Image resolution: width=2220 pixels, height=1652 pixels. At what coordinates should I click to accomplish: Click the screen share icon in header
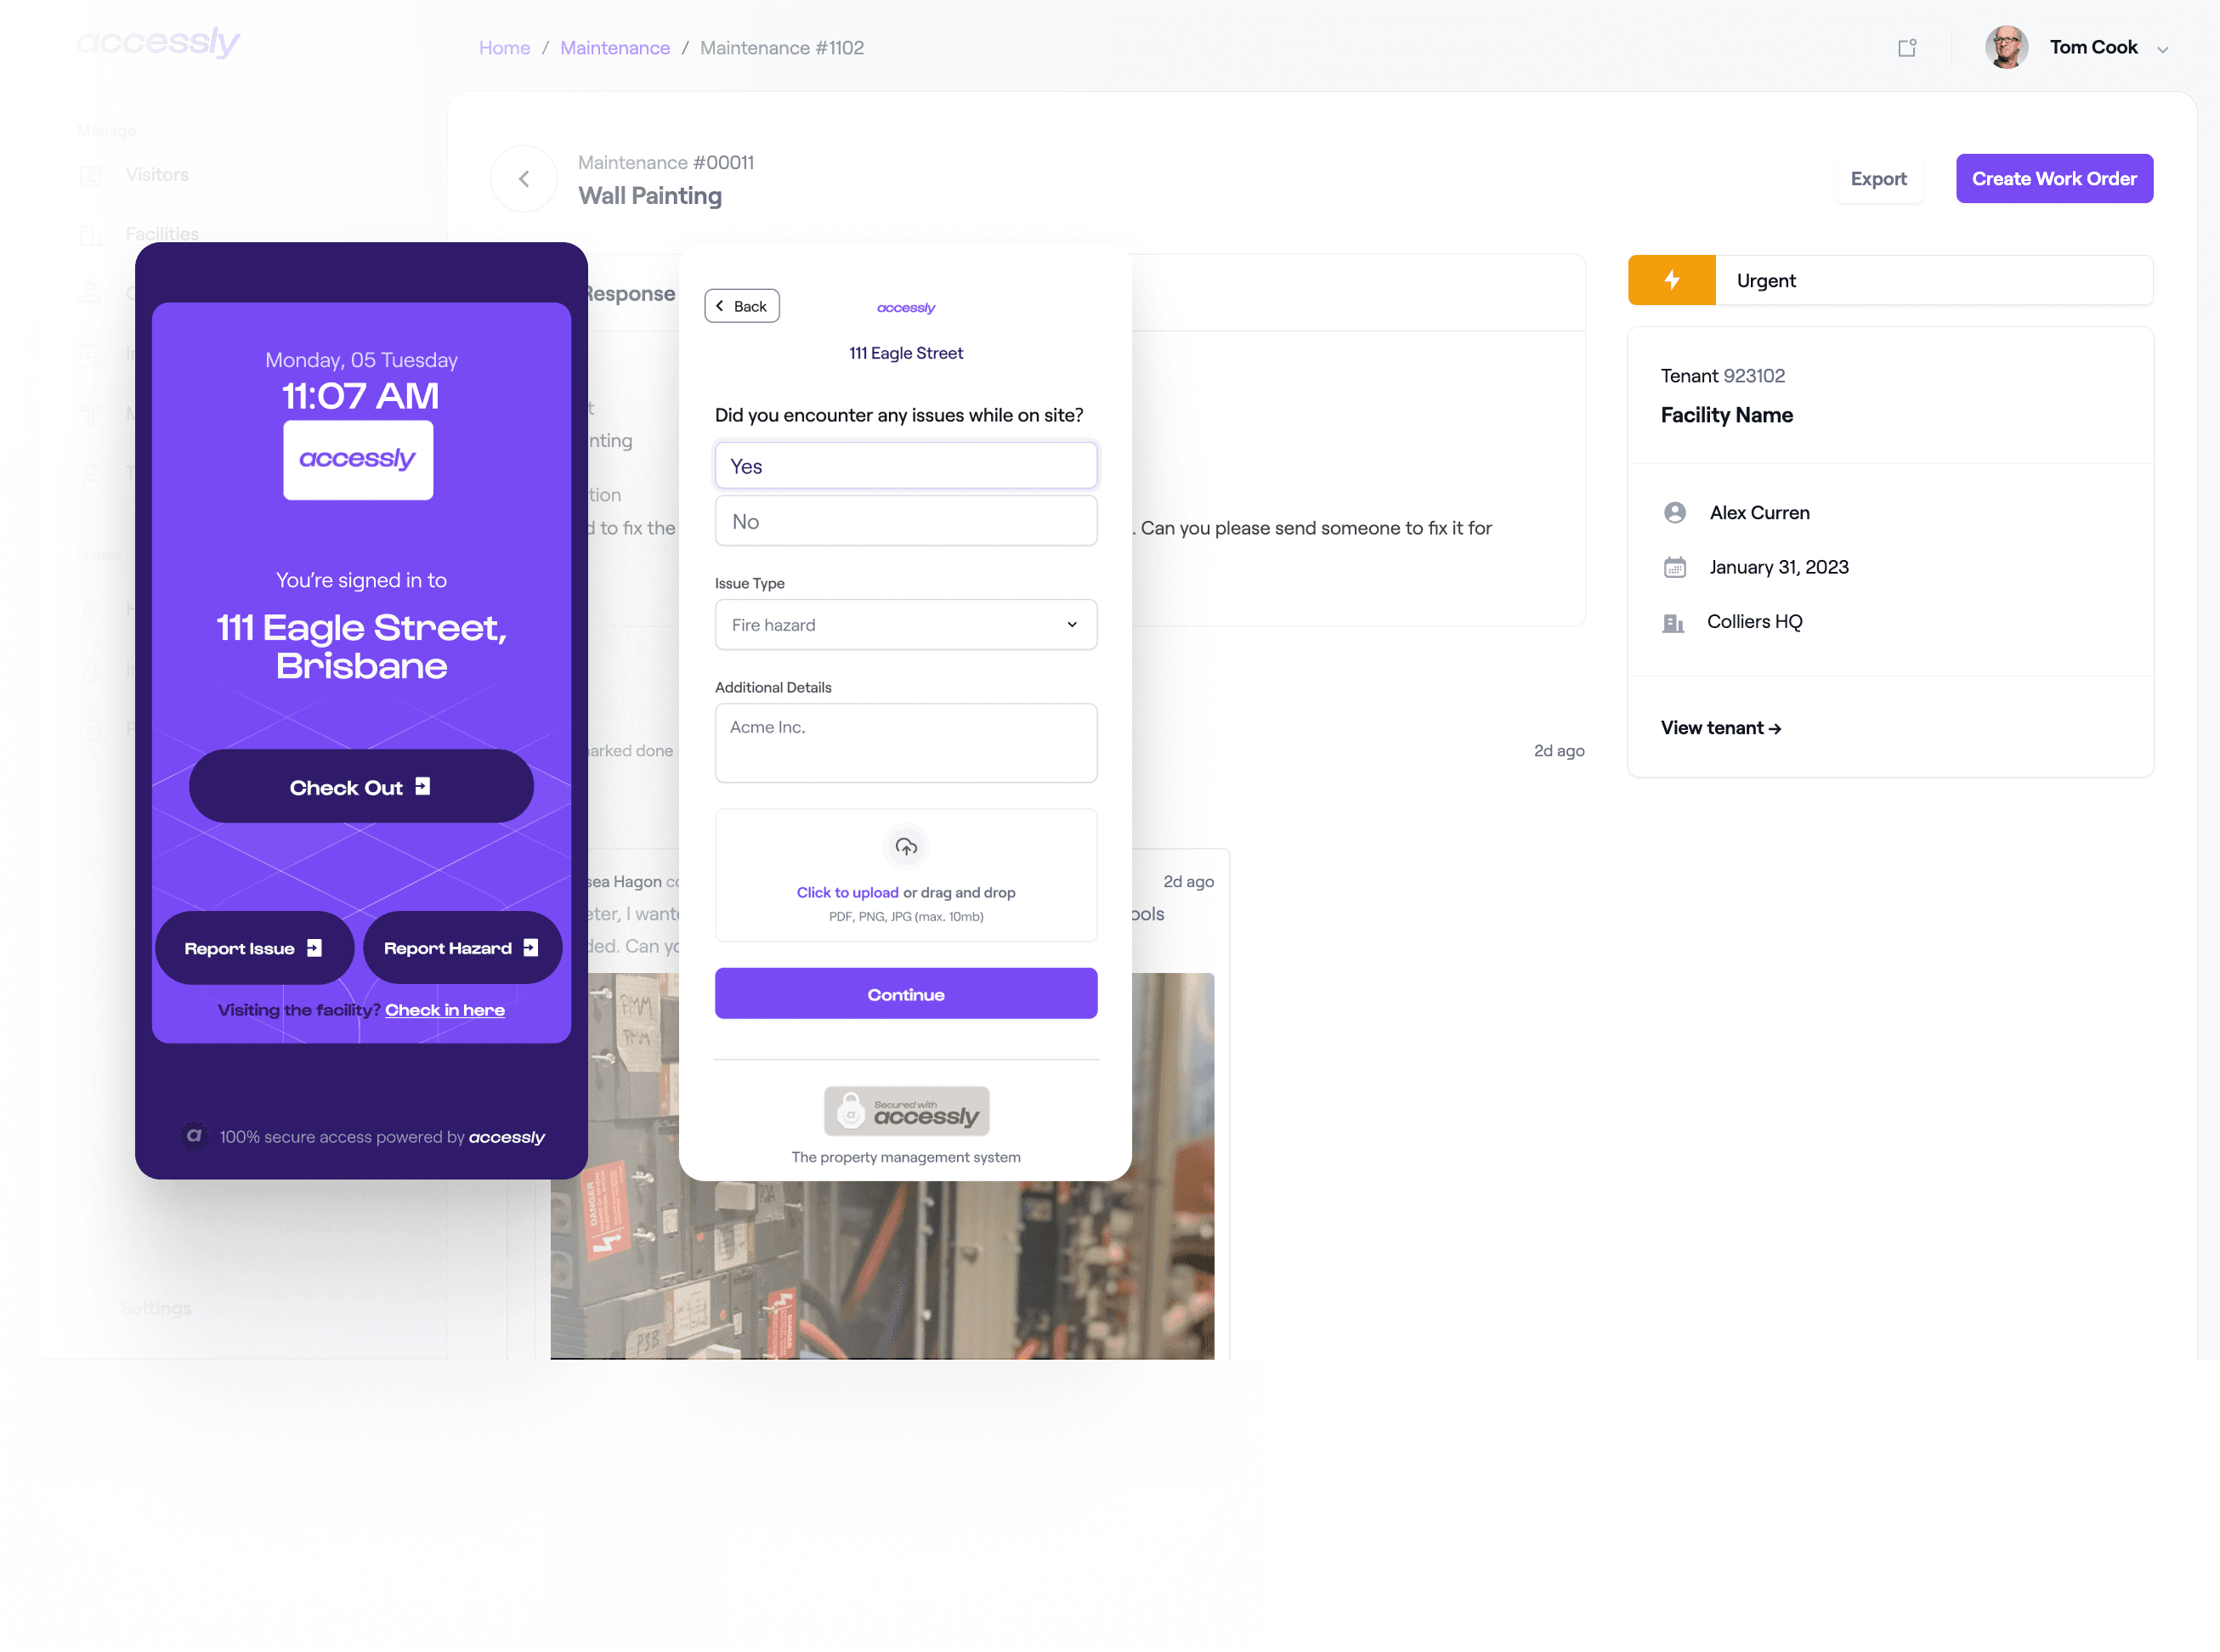pyautogui.click(x=1907, y=48)
